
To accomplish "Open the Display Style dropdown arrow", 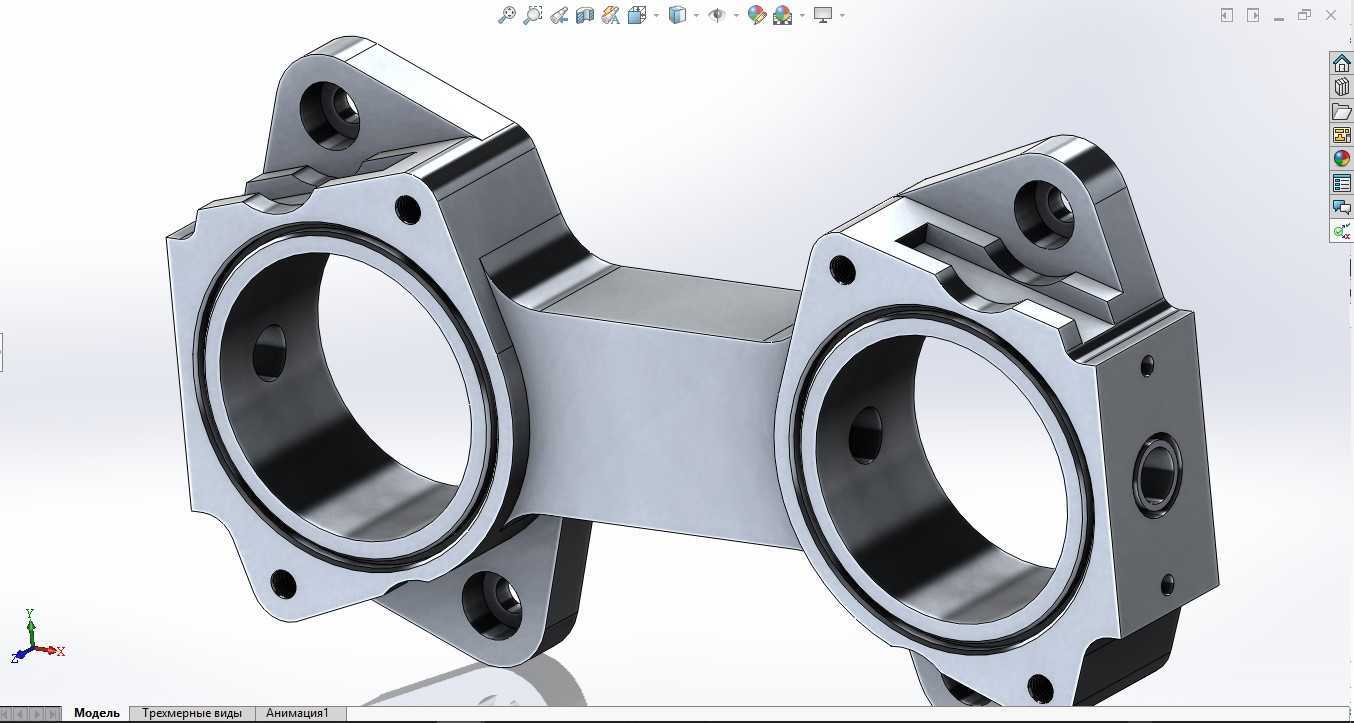I will point(696,15).
